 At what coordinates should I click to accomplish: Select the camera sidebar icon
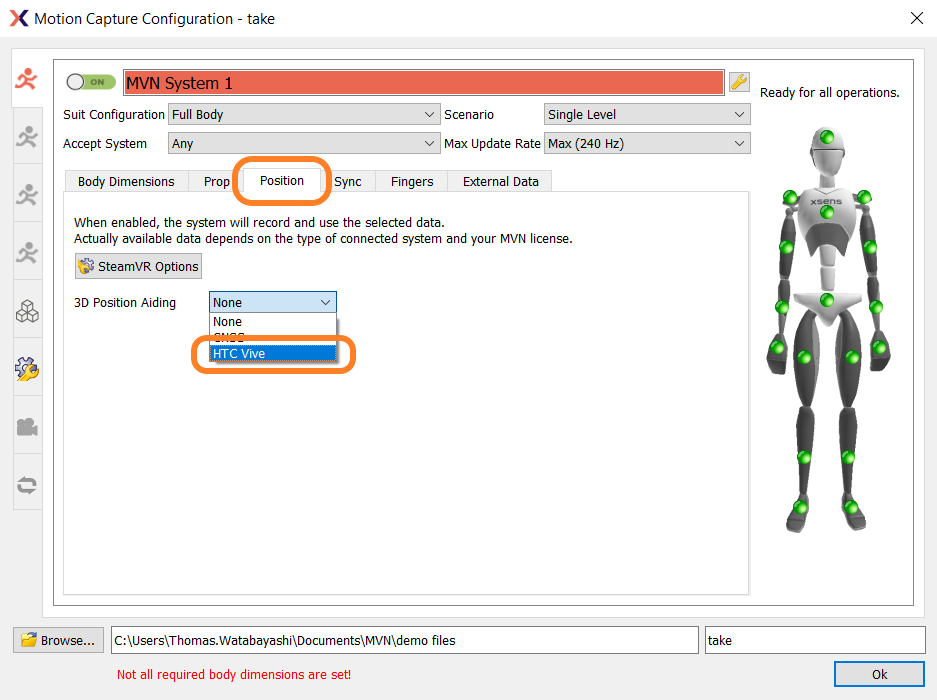coord(27,424)
